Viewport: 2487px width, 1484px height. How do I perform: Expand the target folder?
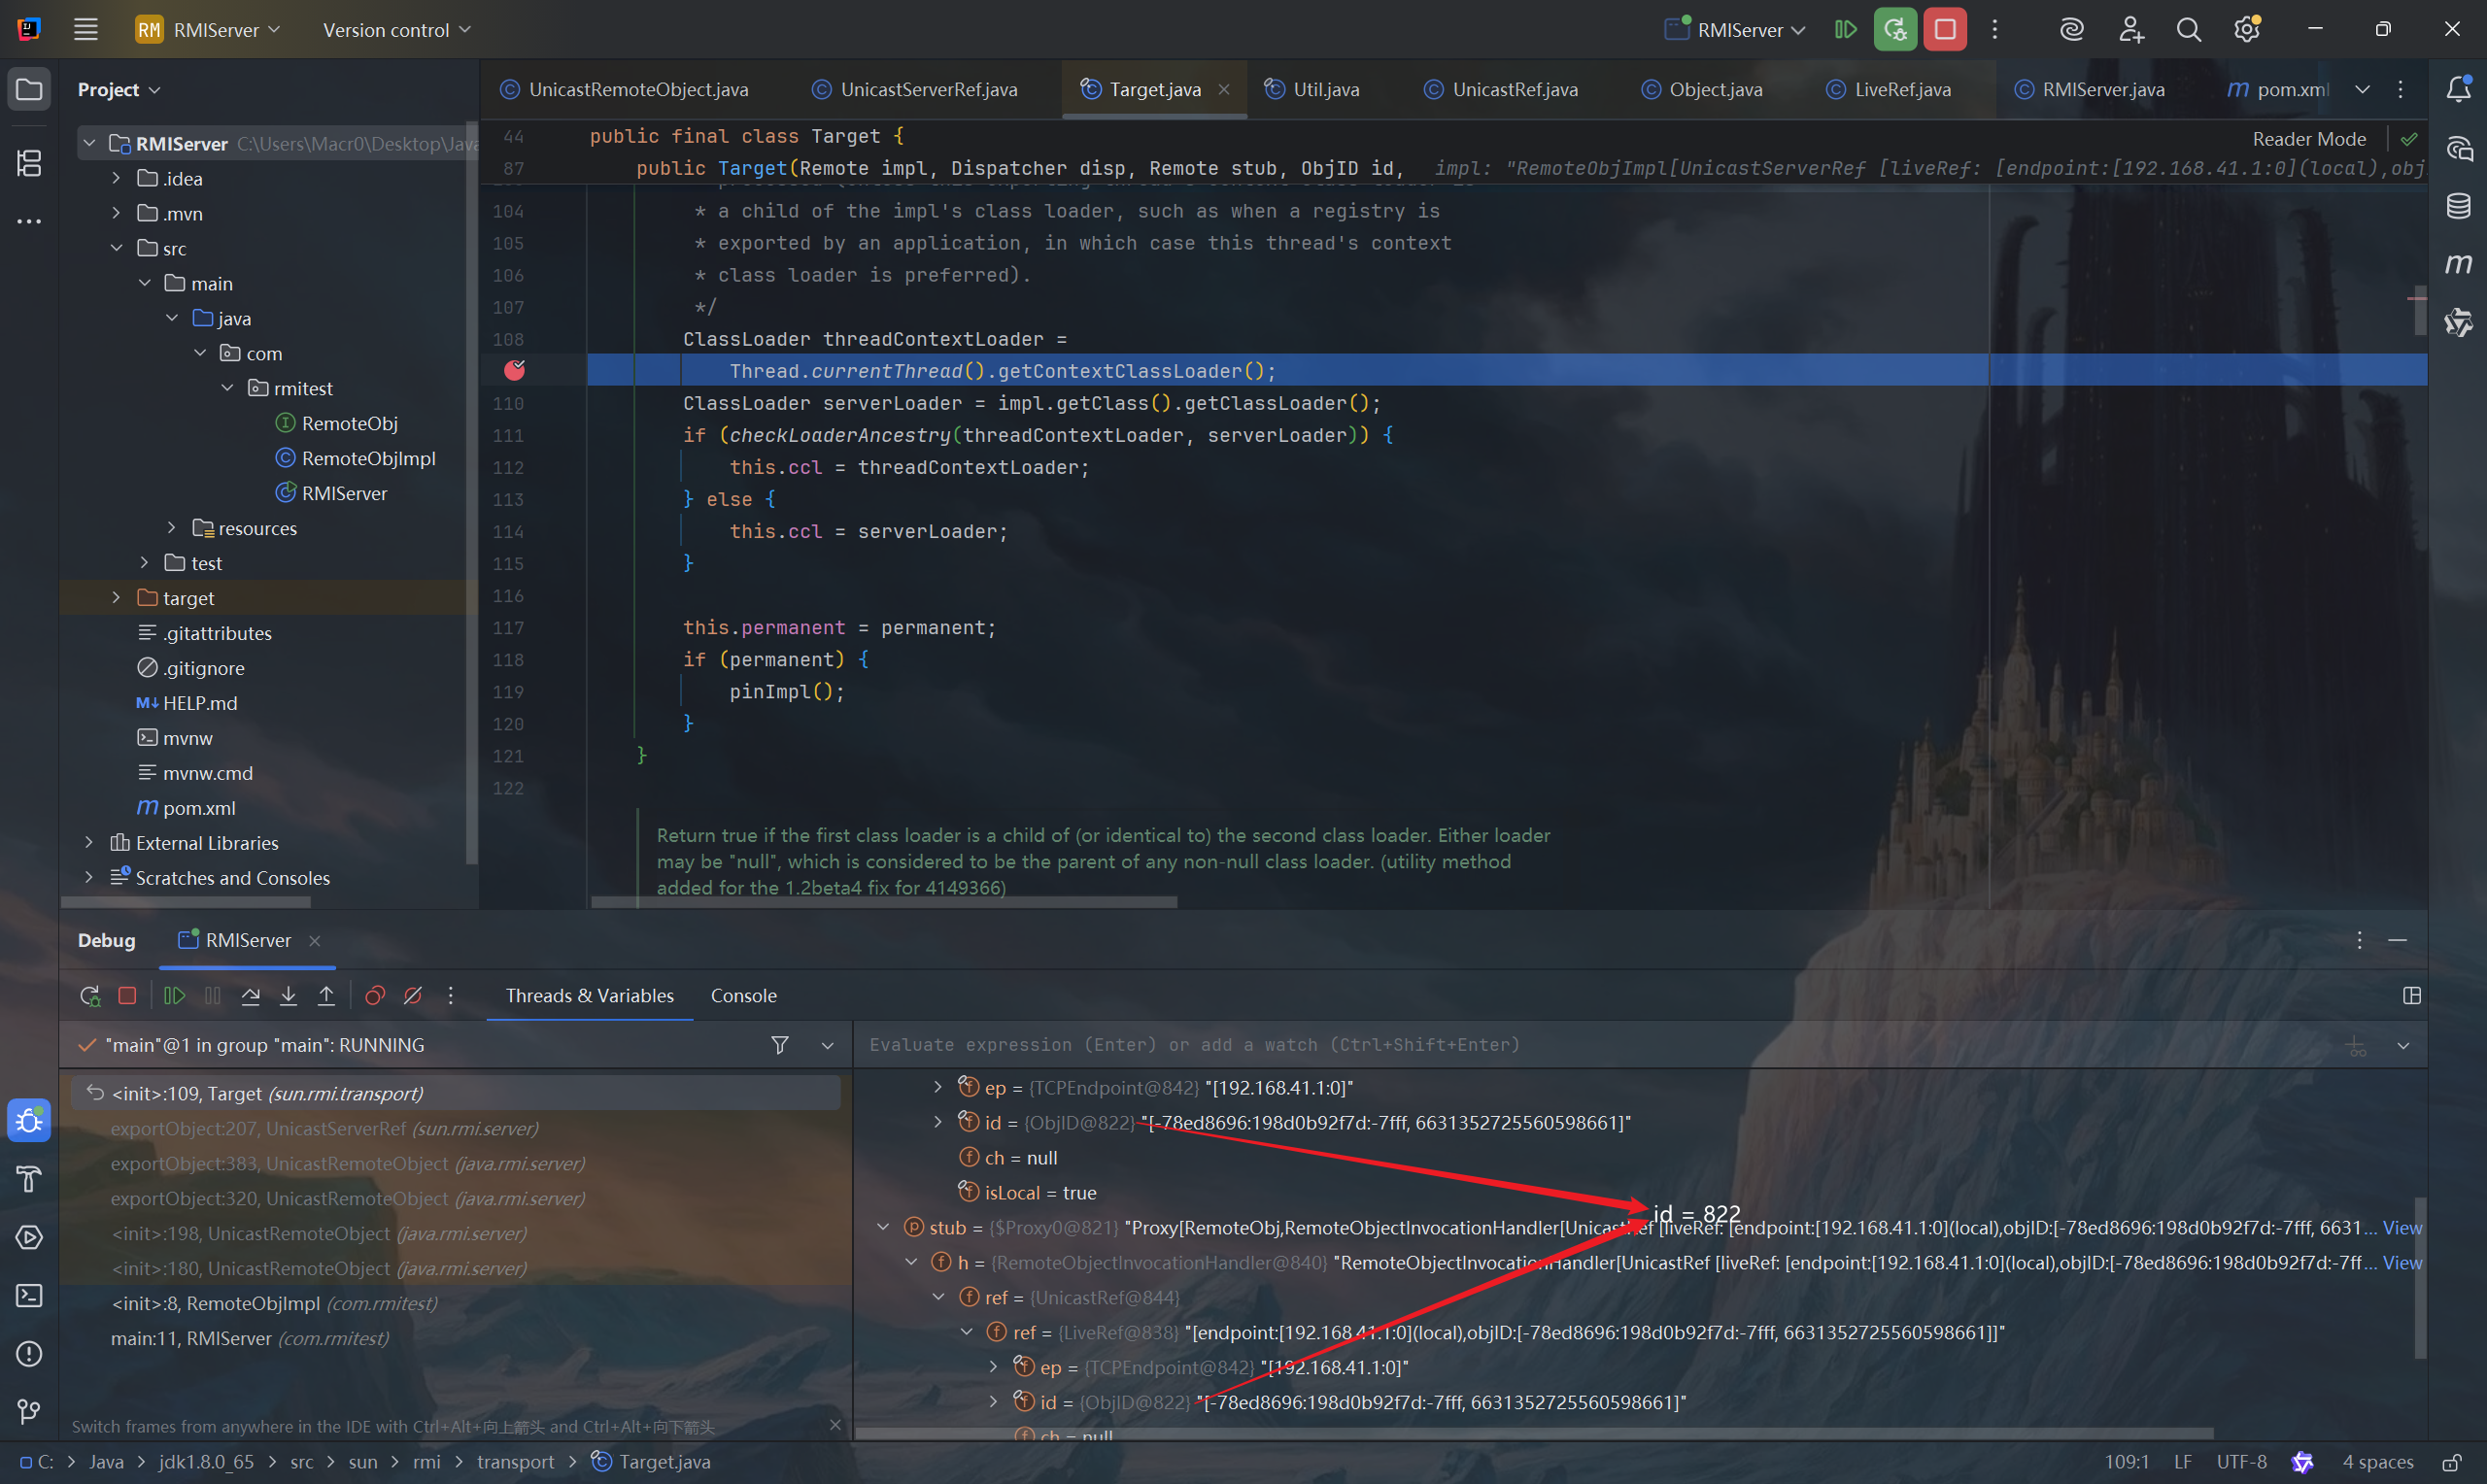click(116, 598)
